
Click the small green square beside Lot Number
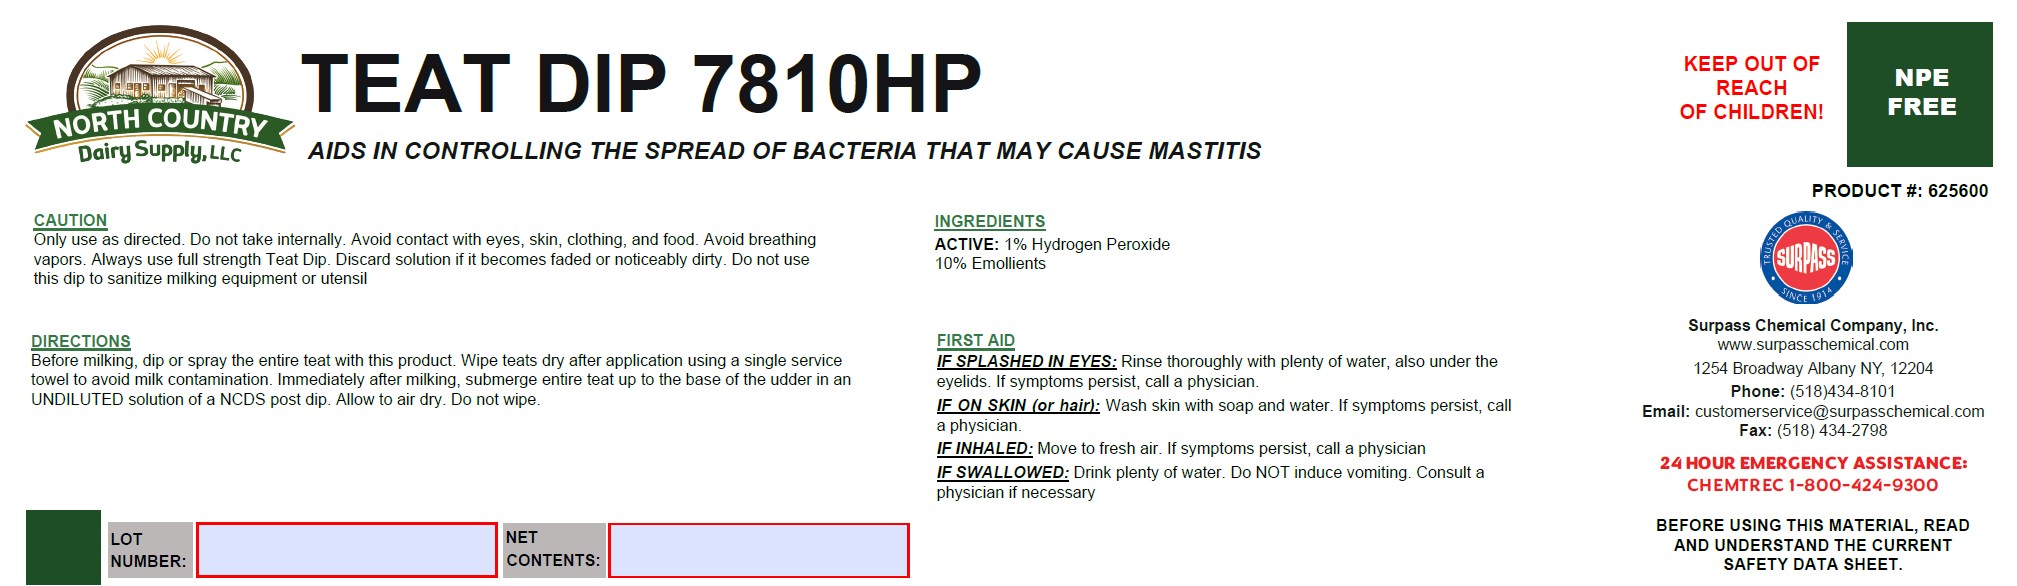coord(63,547)
